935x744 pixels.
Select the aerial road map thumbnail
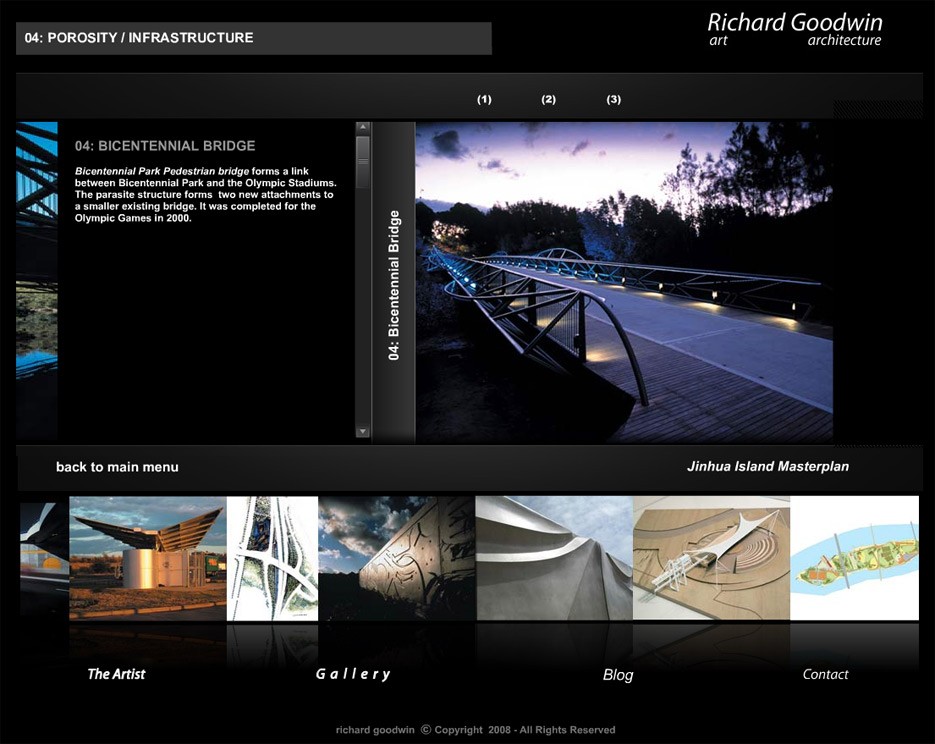point(273,559)
